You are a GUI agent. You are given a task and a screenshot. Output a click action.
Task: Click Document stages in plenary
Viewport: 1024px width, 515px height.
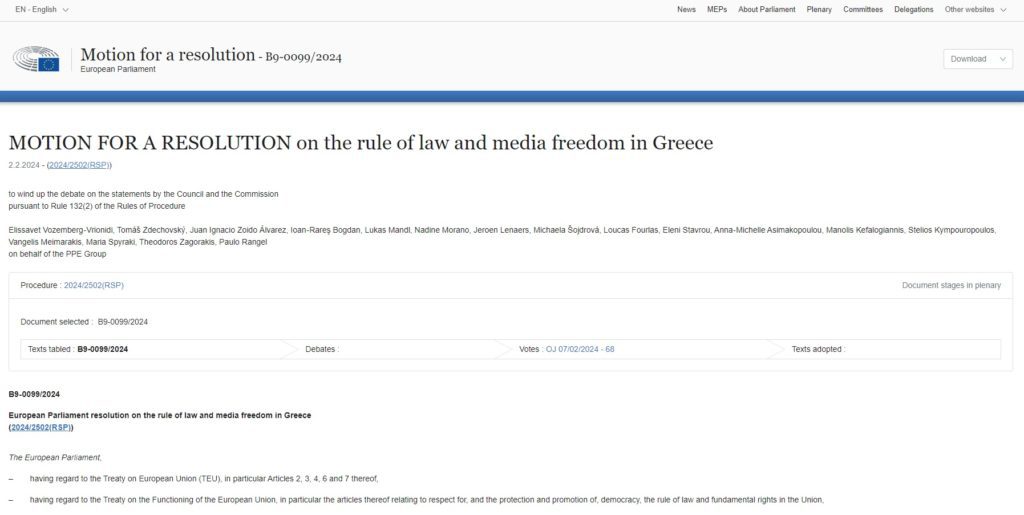point(951,285)
